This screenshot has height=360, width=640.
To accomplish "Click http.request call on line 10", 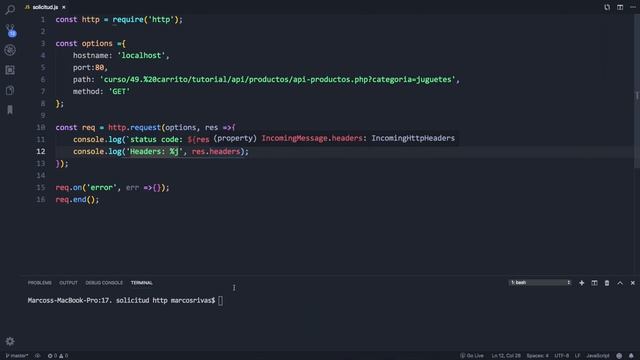I will point(134,127).
